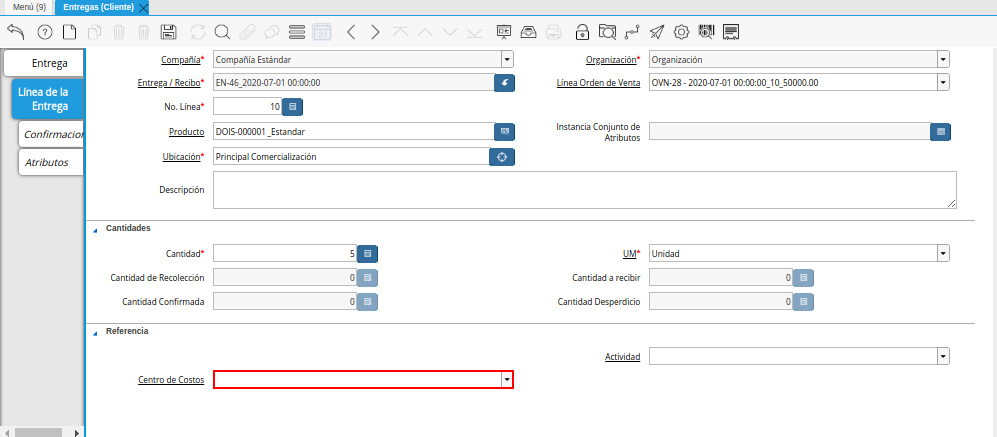Open Centro de Costos dropdown arrow
The image size is (997, 437).
(507, 380)
